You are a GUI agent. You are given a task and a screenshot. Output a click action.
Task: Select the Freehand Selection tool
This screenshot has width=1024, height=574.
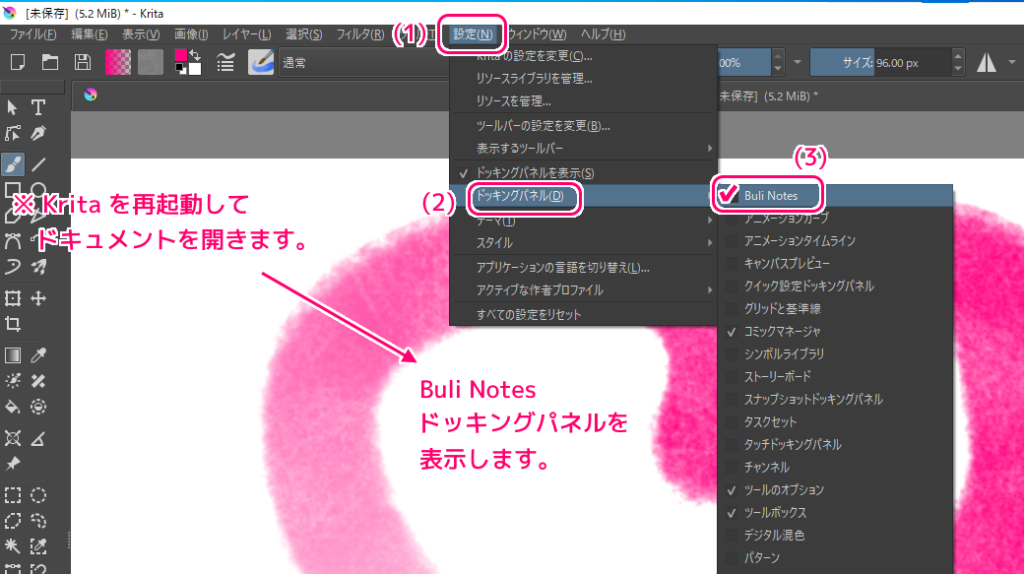39,521
